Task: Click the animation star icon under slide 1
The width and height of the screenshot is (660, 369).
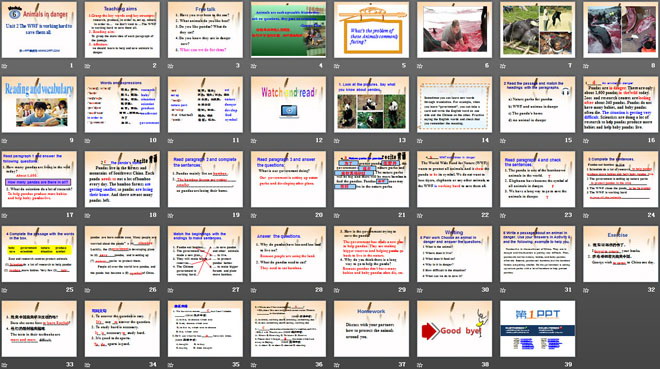Action: point(4,66)
